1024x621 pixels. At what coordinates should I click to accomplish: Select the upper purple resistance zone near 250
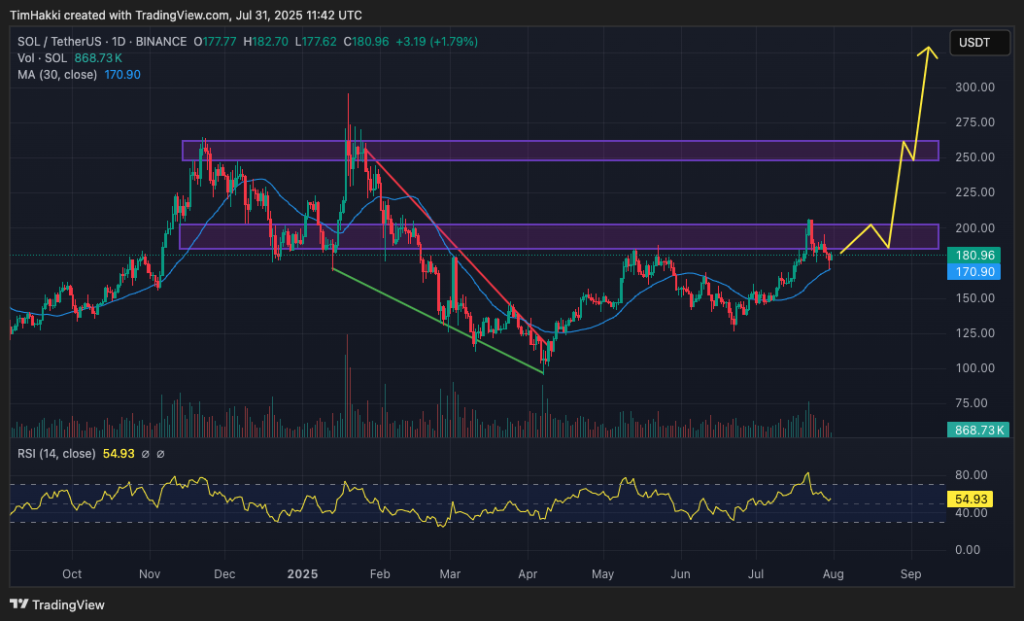(560, 150)
